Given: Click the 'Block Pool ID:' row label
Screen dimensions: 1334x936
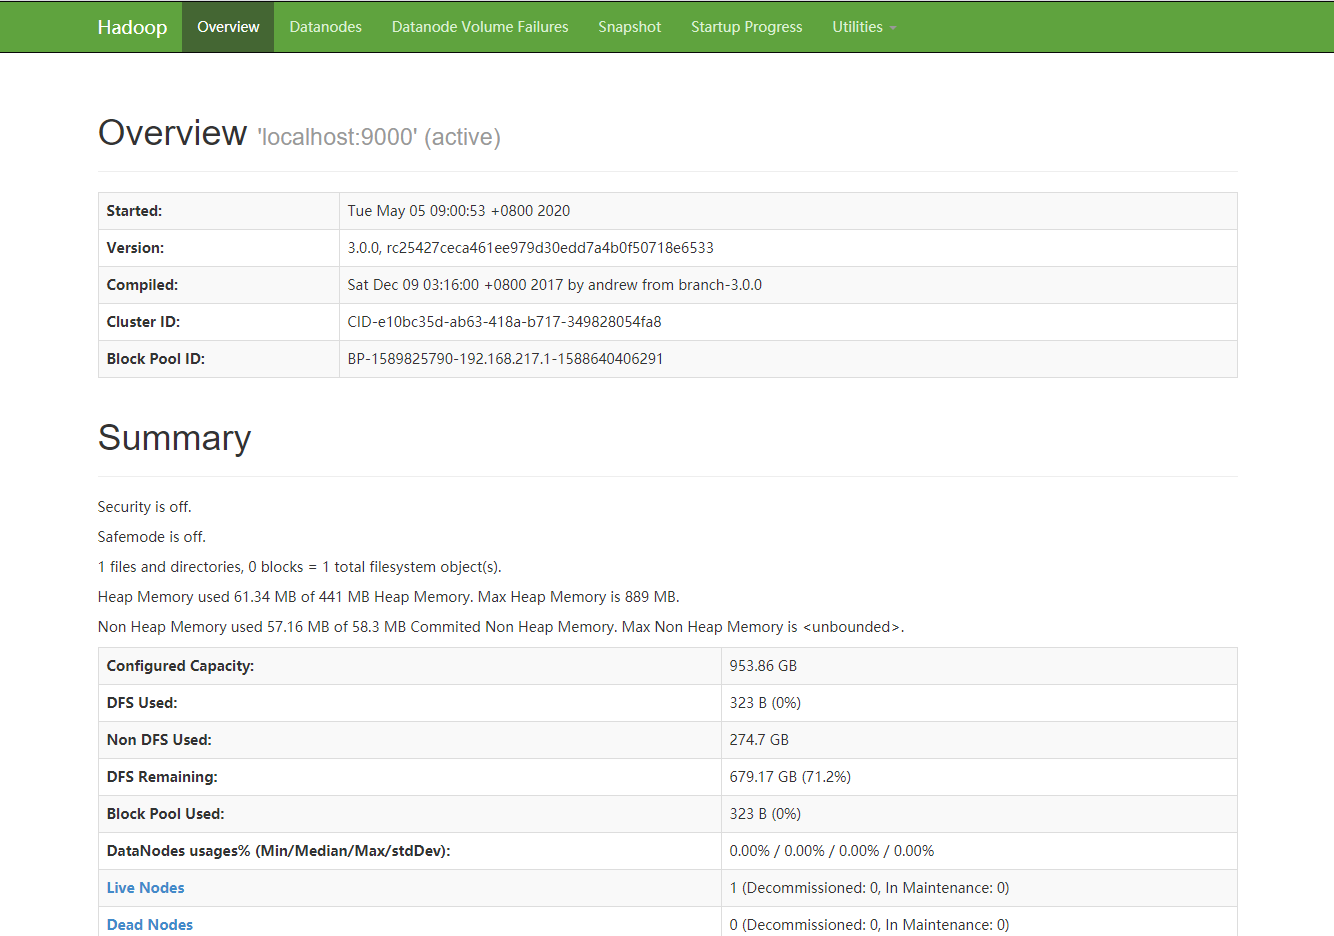Looking at the screenshot, I should [156, 359].
